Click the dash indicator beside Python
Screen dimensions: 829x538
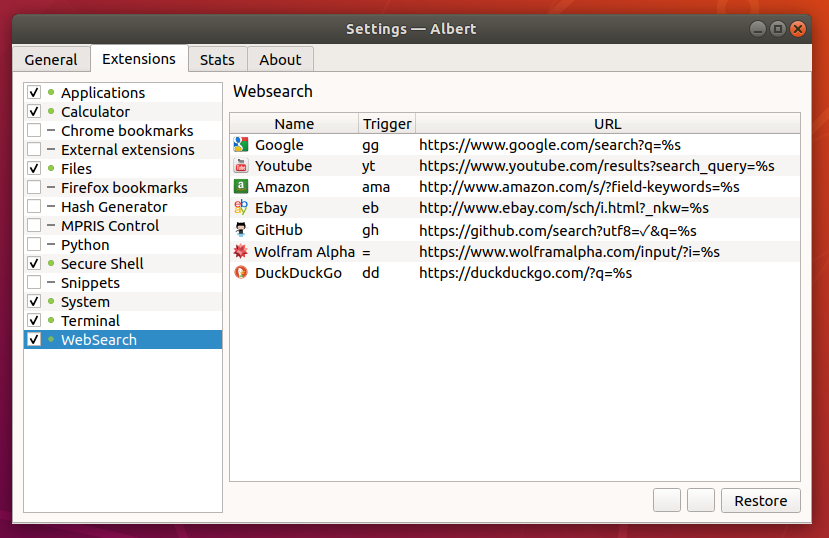[51, 244]
